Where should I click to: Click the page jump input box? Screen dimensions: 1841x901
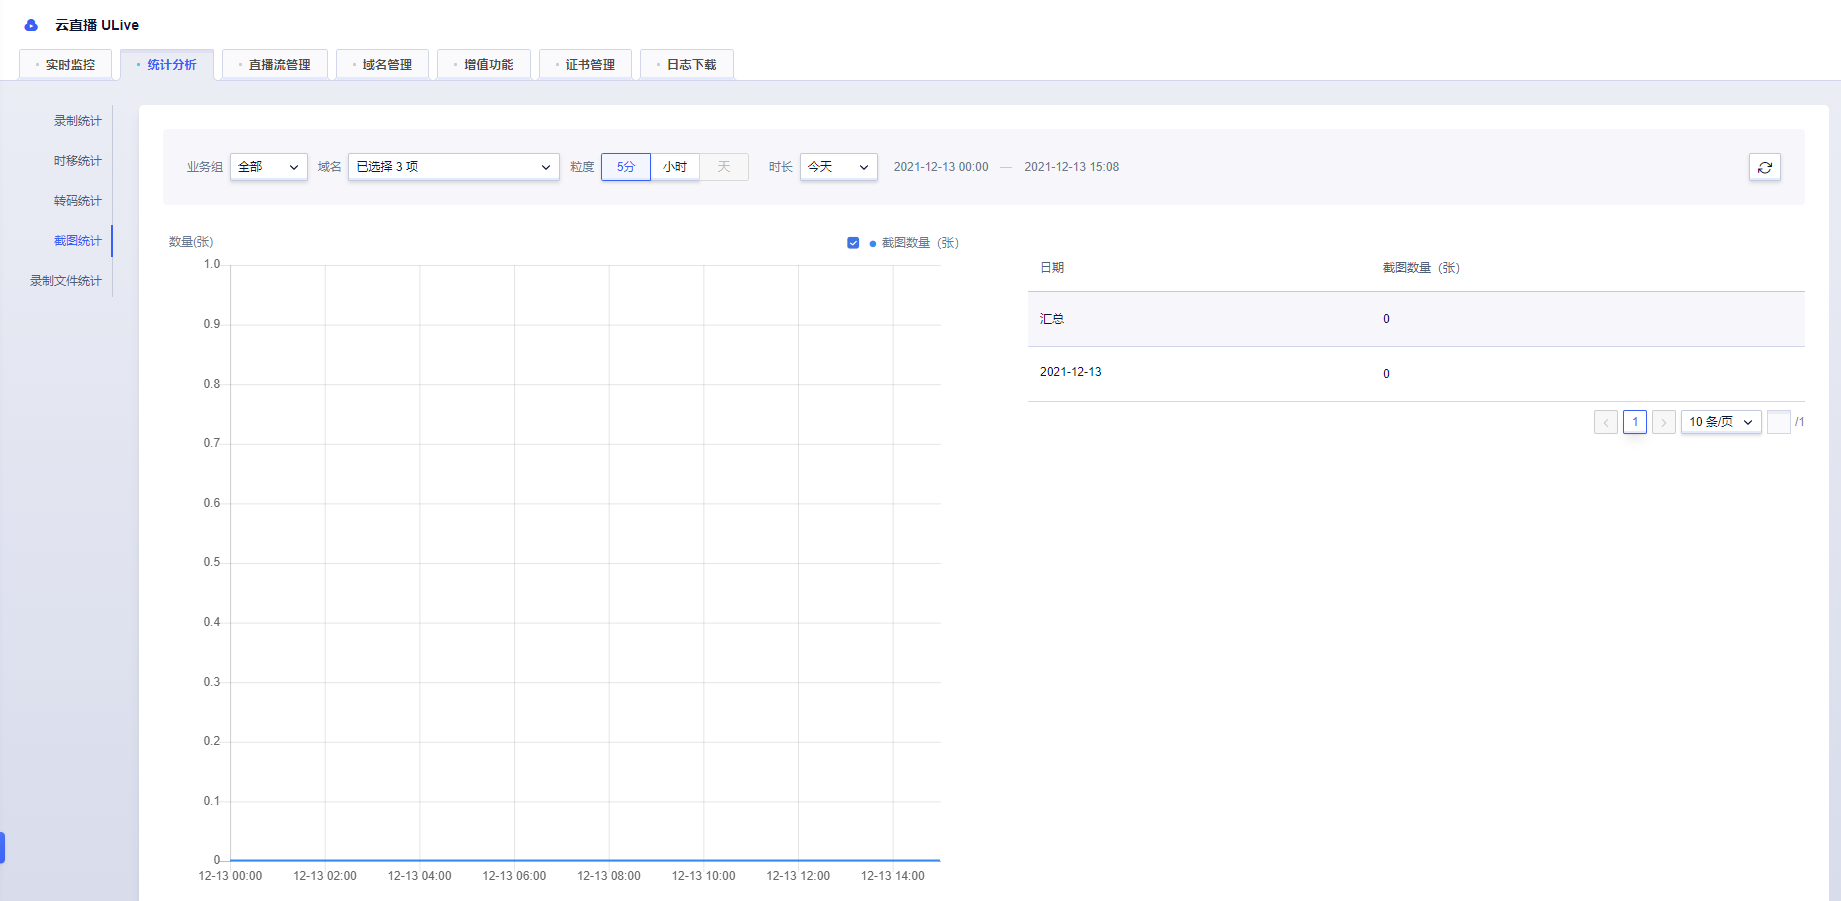[x=1779, y=422]
